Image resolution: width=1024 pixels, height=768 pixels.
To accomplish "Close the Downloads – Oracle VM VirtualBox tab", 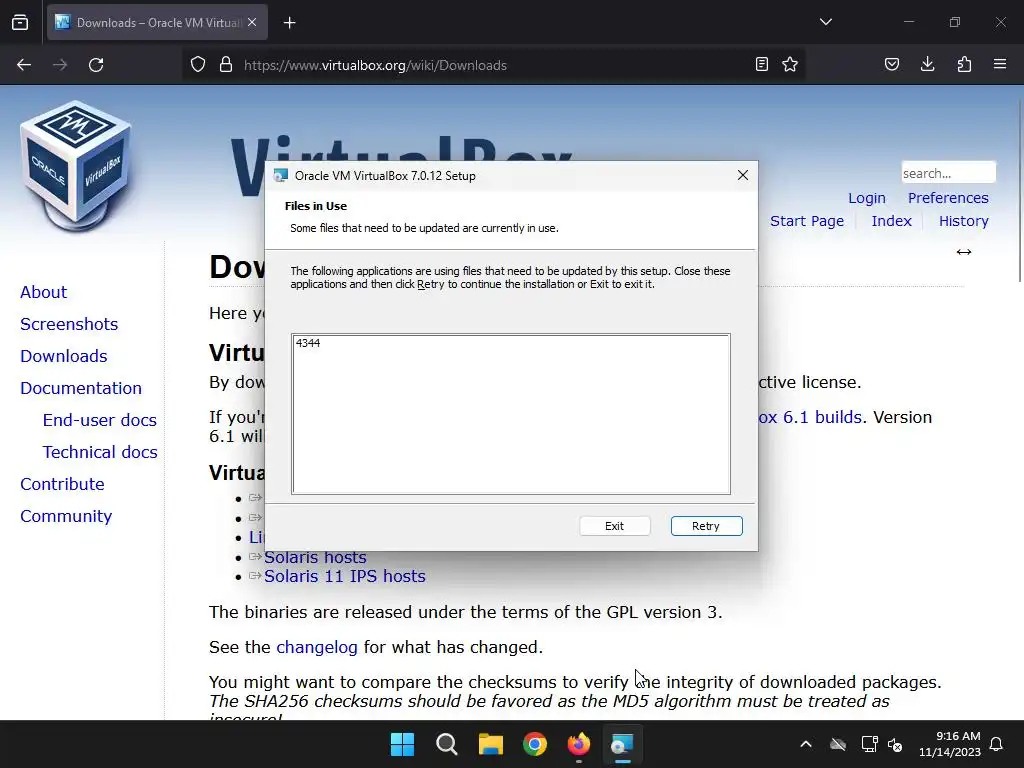I will click(x=252, y=22).
